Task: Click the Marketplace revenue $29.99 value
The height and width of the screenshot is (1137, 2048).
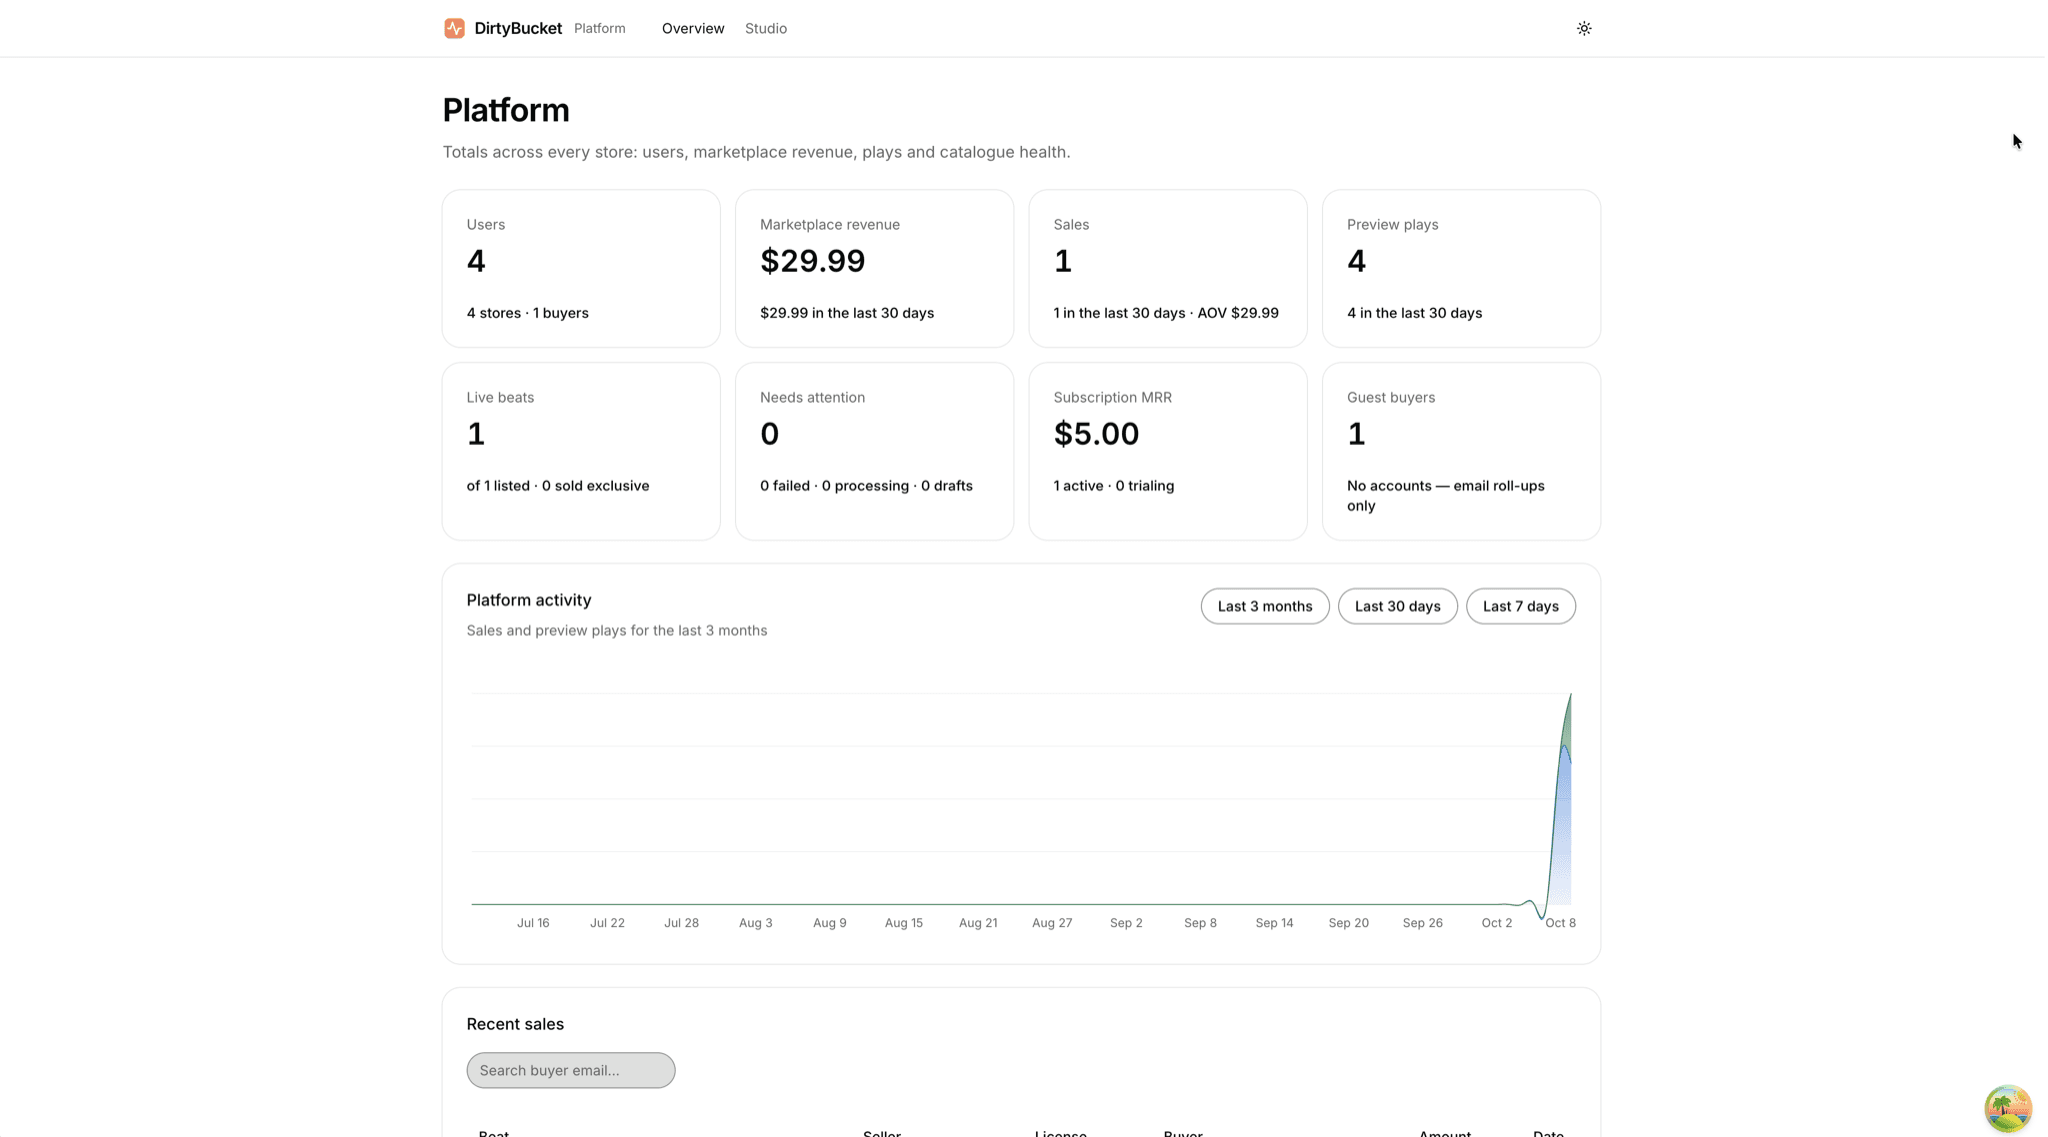Action: (813, 261)
